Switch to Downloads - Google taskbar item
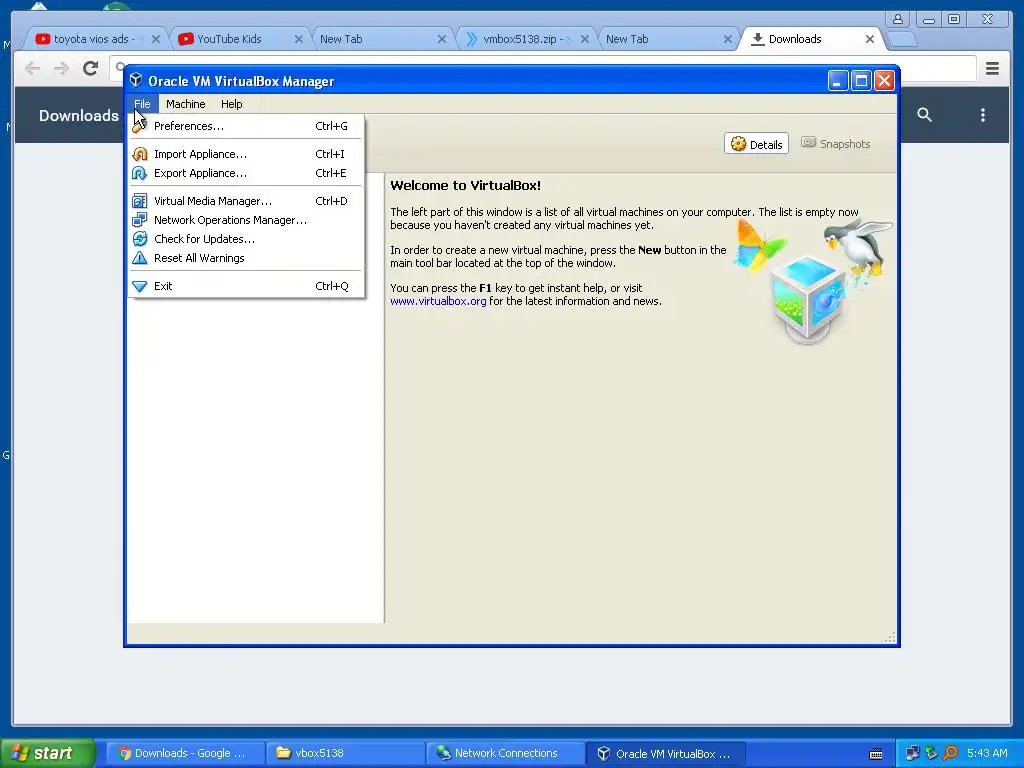The height and width of the screenshot is (768, 1024). pyautogui.click(x=185, y=753)
